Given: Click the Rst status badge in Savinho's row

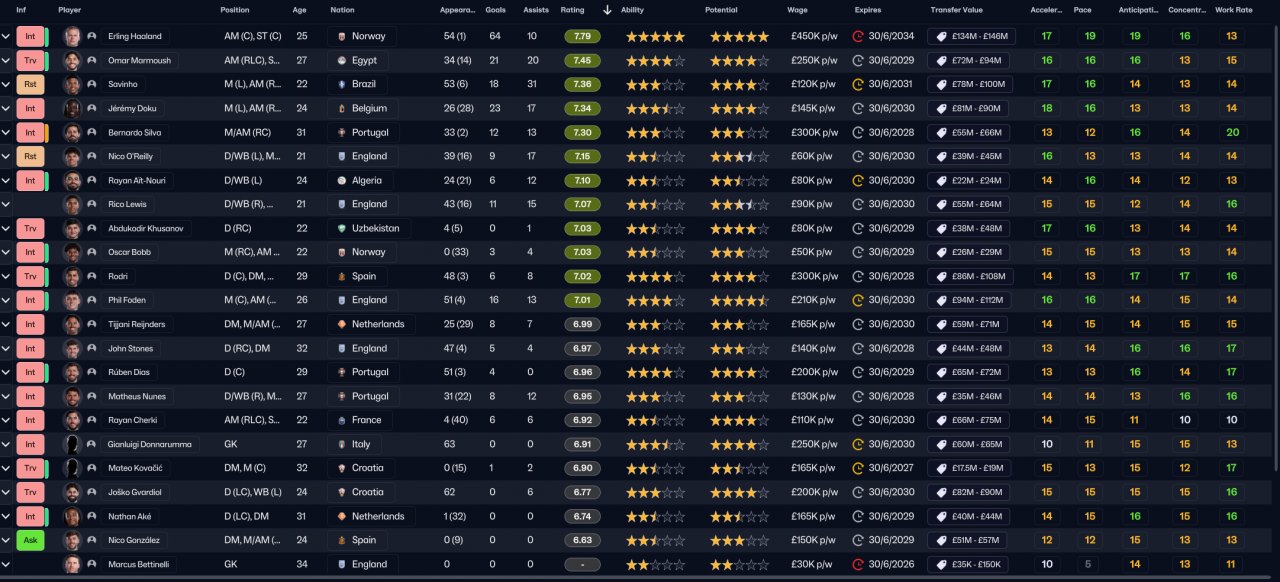Looking at the screenshot, I should point(30,84).
